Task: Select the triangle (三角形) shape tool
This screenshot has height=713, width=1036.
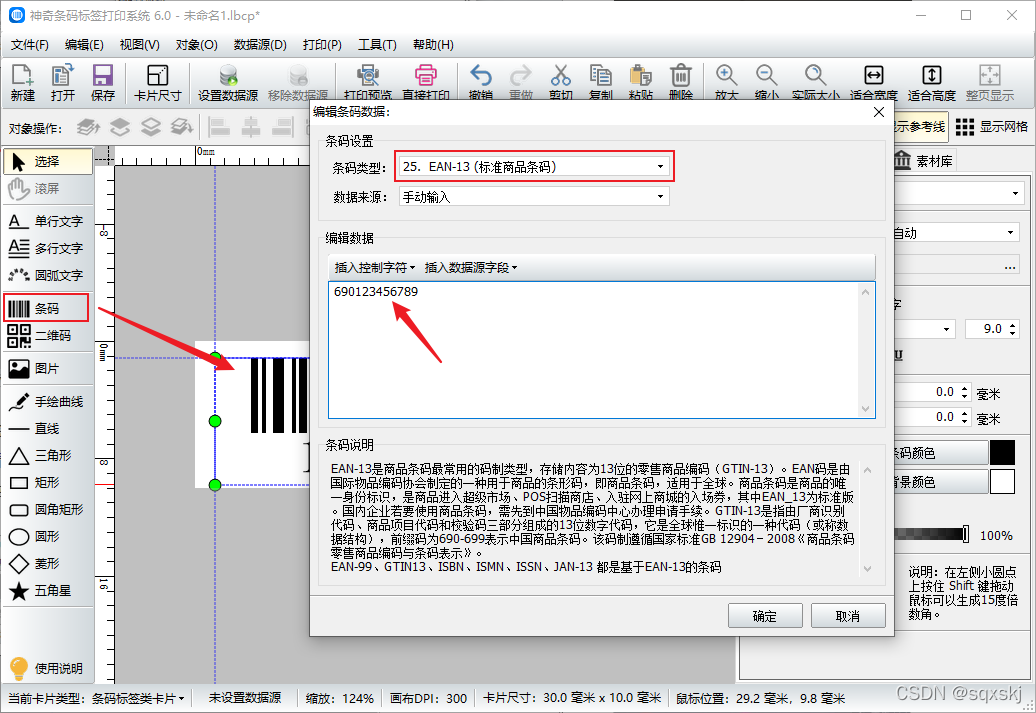Action: (x=48, y=455)
